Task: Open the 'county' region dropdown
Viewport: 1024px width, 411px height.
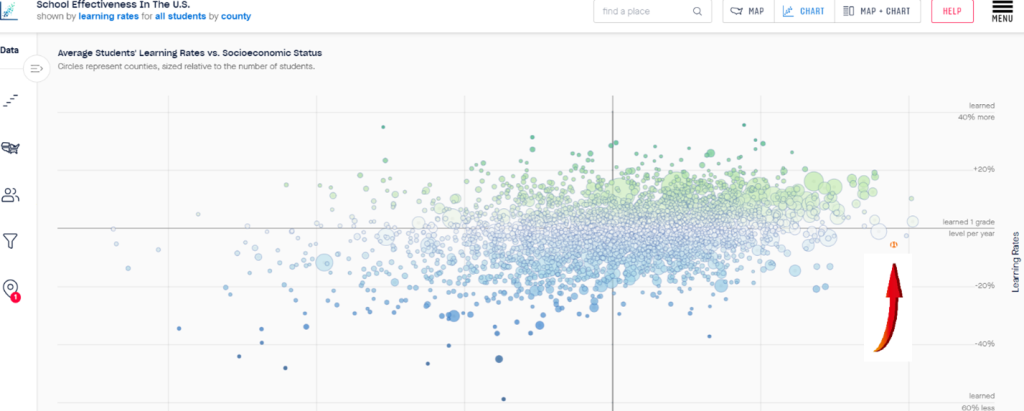Action: 236,17
